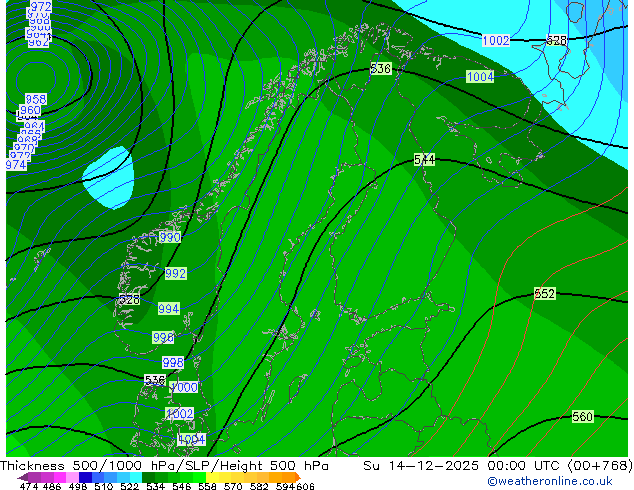Viewport: 634px width, 490px height.
Task: Click the dark green swatch above 534
Action: [x=148, y=477]
